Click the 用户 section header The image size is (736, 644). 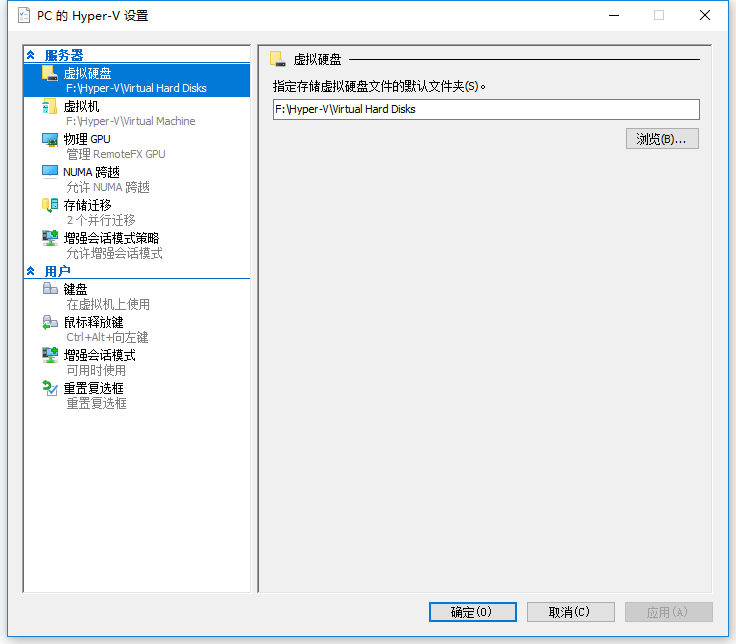pos(57,271)
